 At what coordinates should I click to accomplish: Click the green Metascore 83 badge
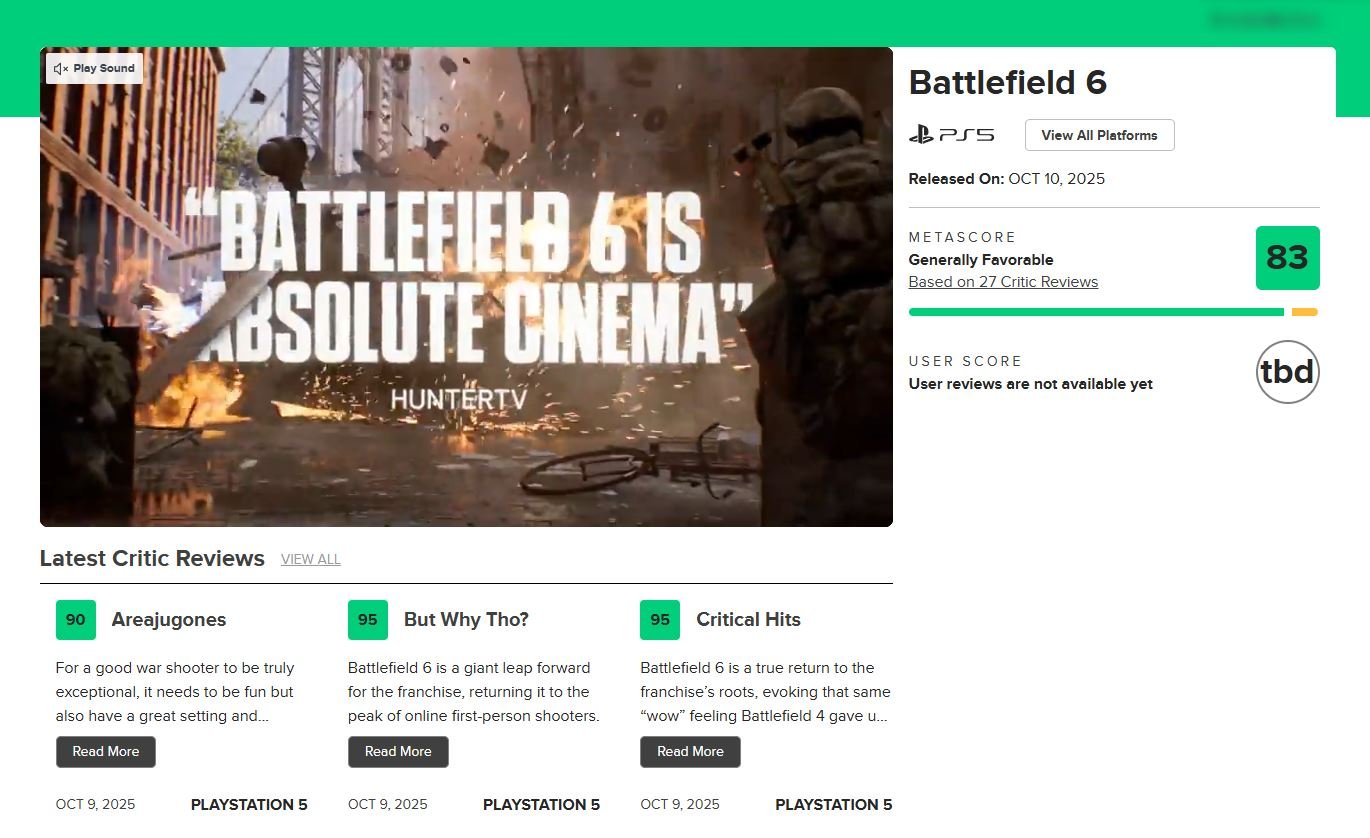1287,258
